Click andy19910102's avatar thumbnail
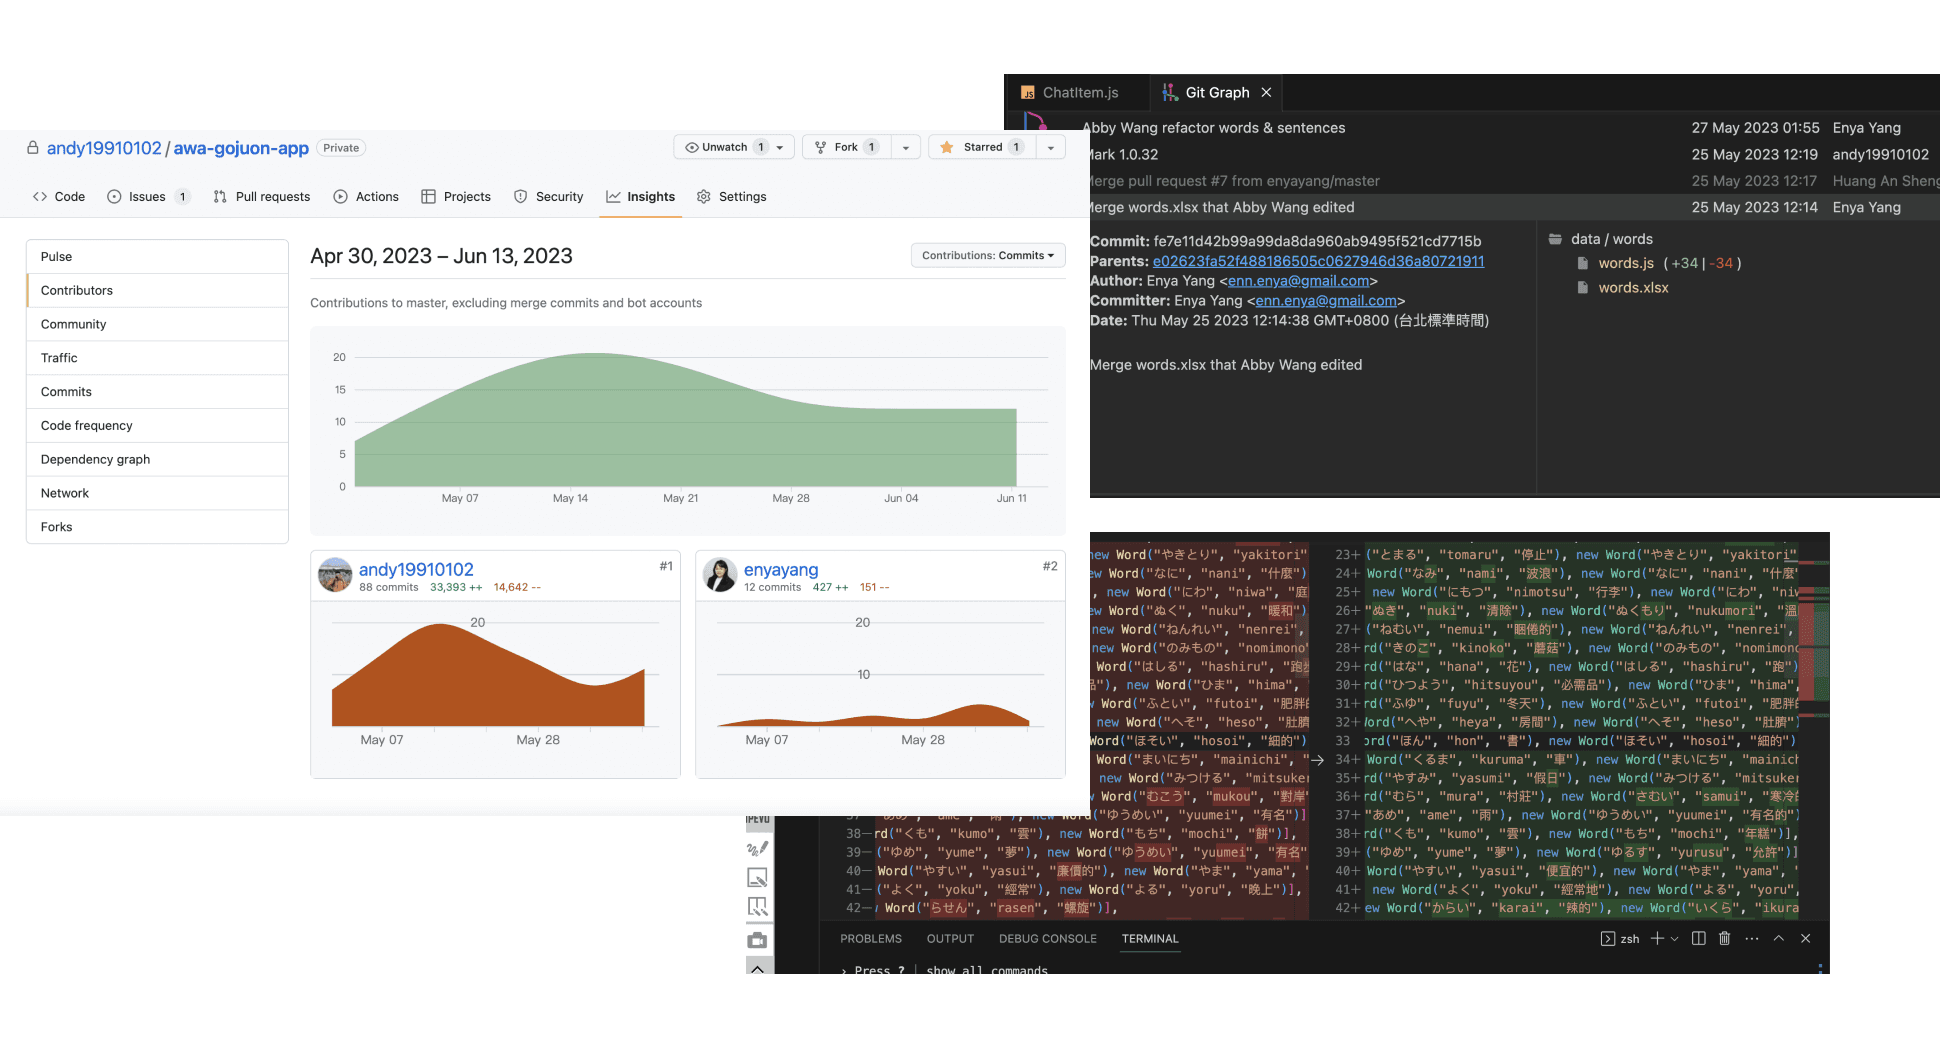 click(x=335, y=575)
